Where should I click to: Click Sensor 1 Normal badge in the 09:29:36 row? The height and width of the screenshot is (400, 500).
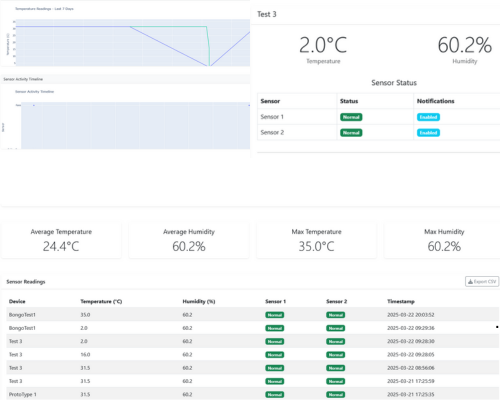pos(275,328)
